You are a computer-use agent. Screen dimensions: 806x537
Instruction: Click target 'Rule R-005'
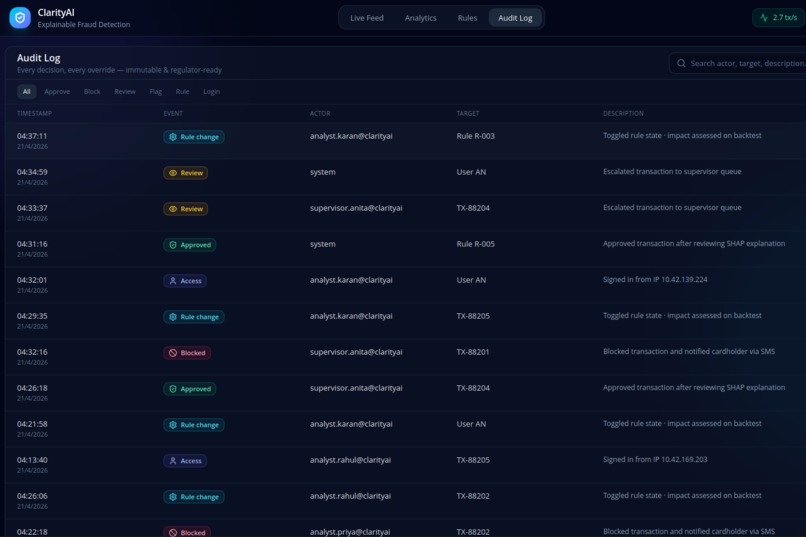click(475, 244)
